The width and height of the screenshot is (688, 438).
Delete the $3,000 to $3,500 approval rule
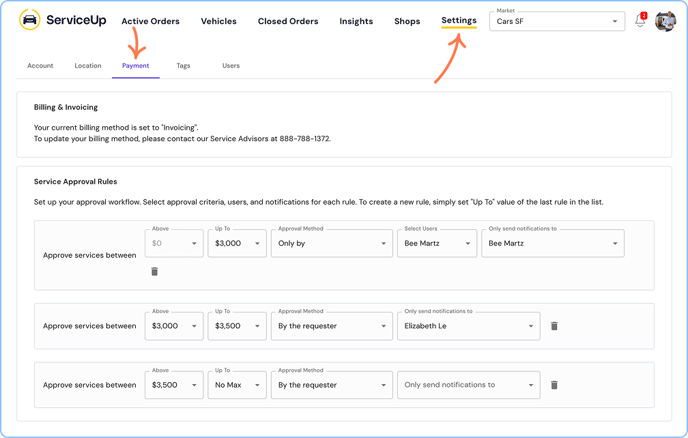tap(554, 326)
